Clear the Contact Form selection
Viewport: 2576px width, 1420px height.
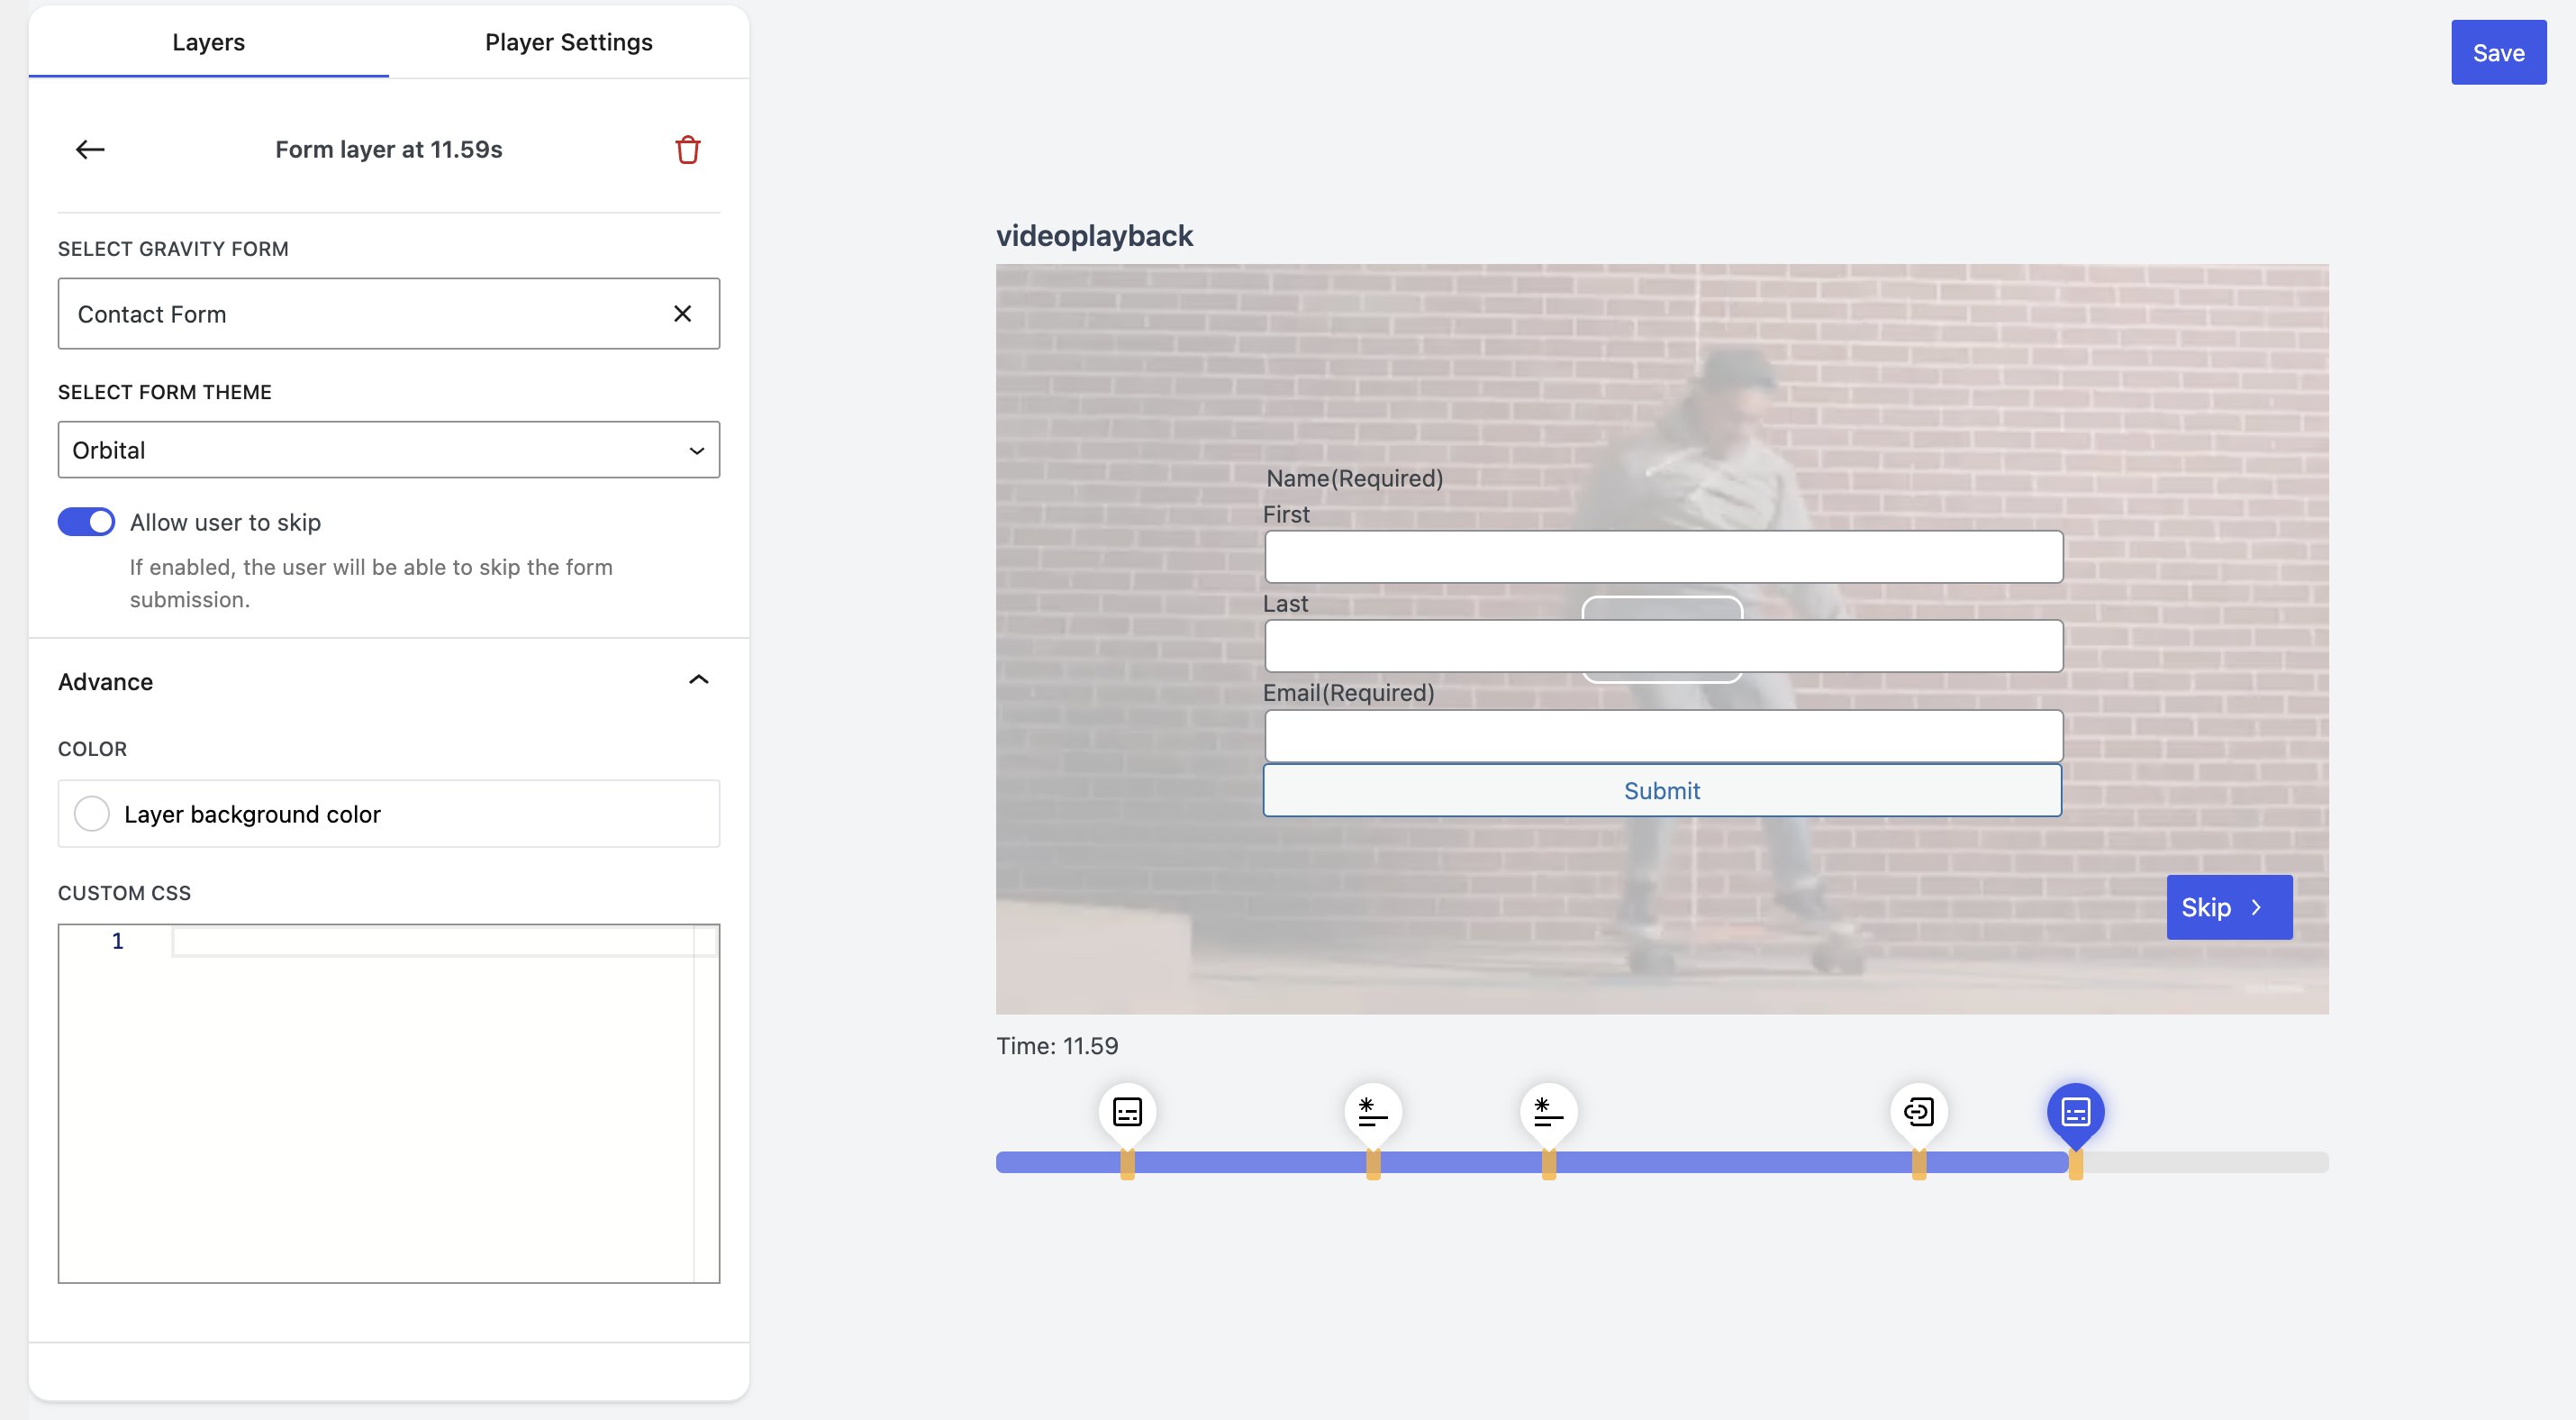click(682, 314)
